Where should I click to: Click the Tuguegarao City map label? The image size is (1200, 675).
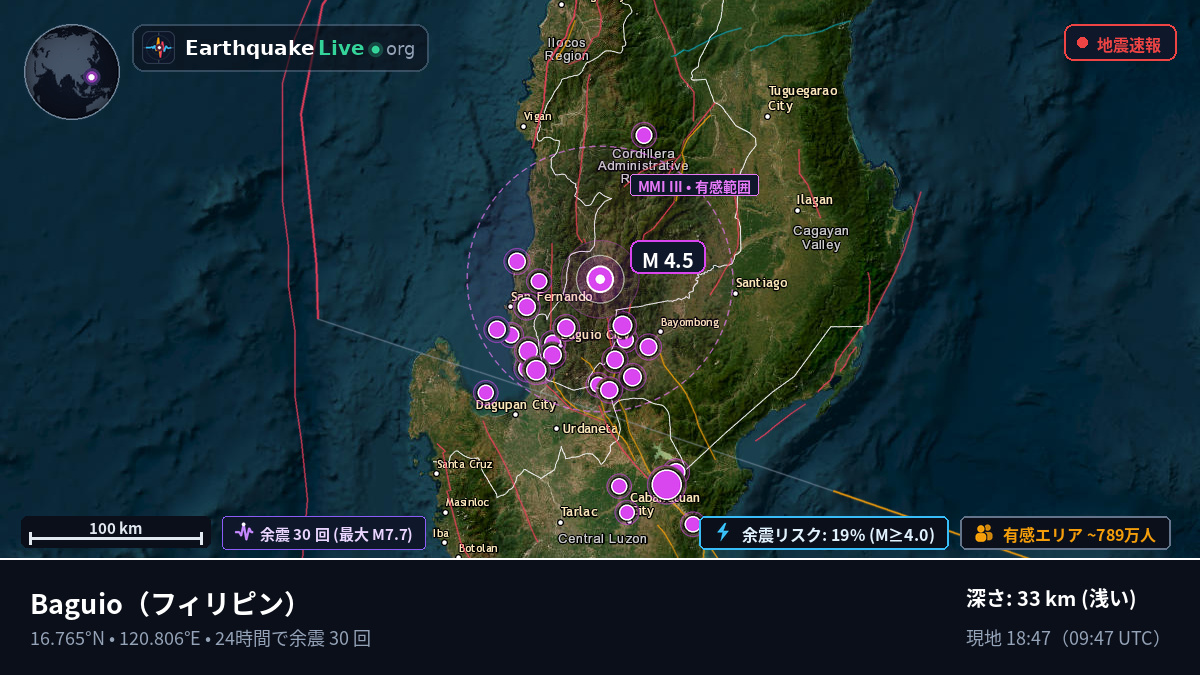coord(802,98)
